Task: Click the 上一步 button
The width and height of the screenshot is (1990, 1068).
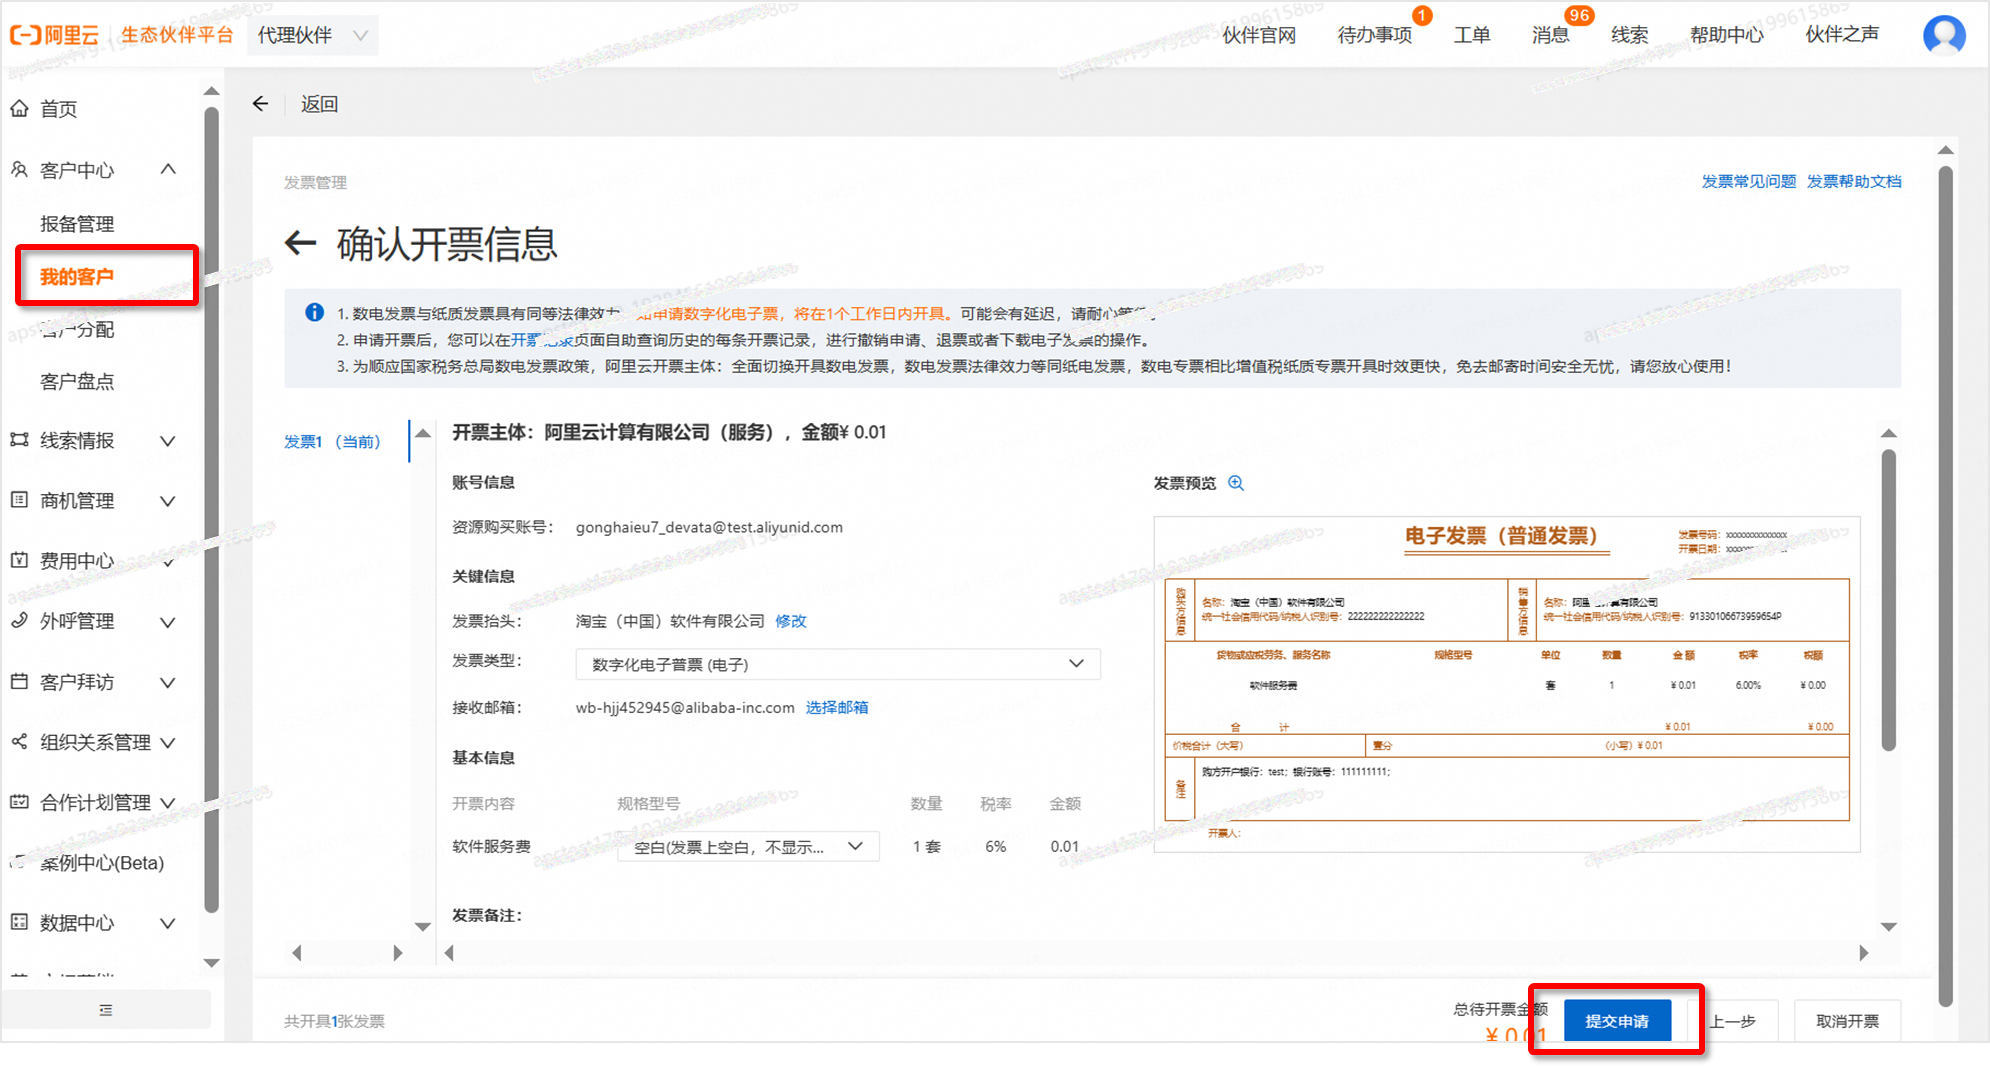Action: [x=1733, y=1021]
